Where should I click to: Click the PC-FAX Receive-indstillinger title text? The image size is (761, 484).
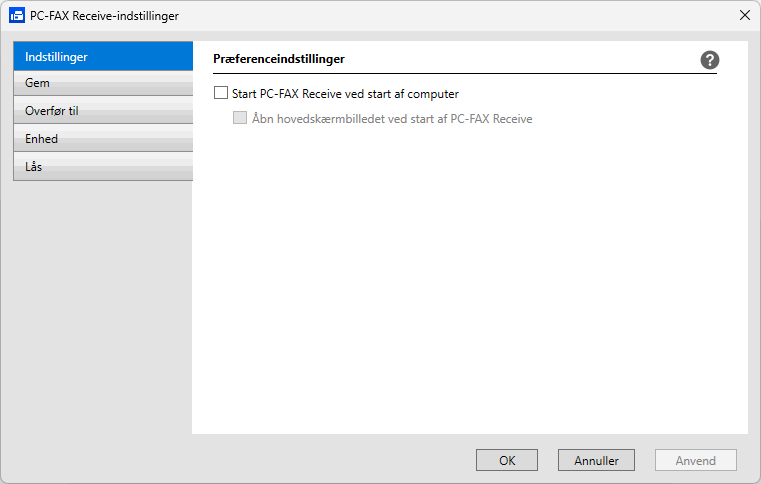[105, 16]
